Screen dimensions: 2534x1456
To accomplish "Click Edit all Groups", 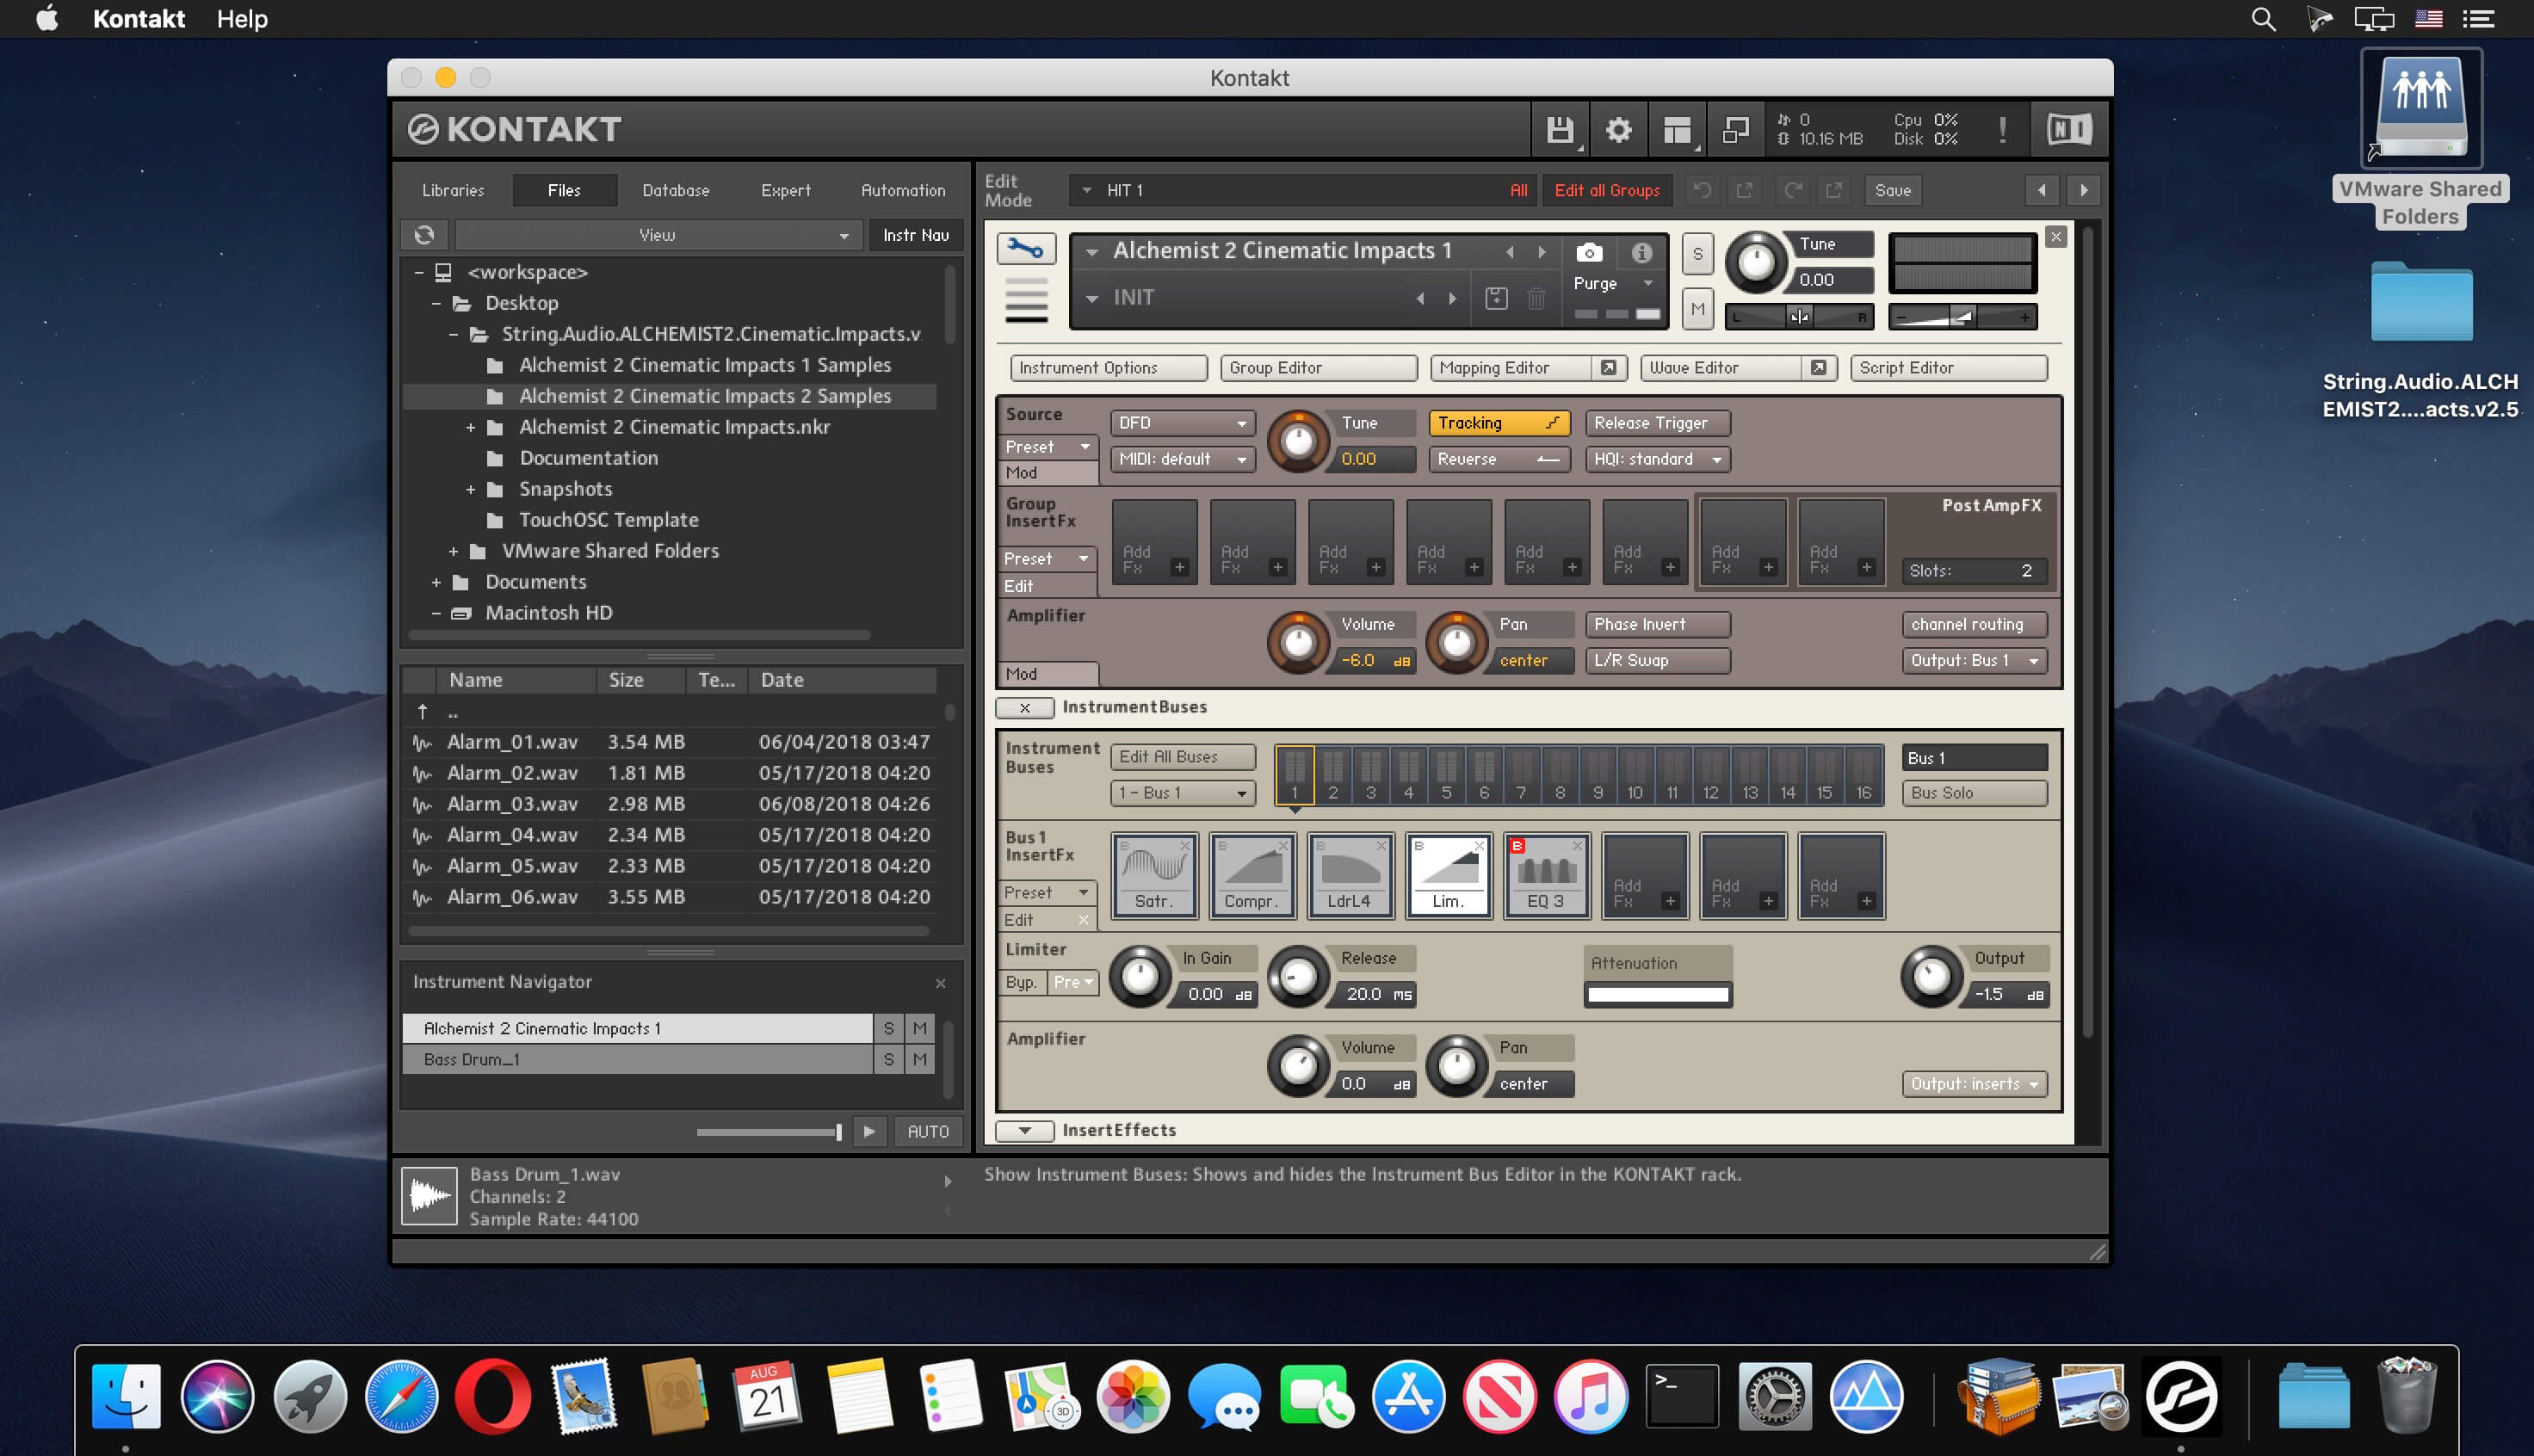I will [1606, 190].
